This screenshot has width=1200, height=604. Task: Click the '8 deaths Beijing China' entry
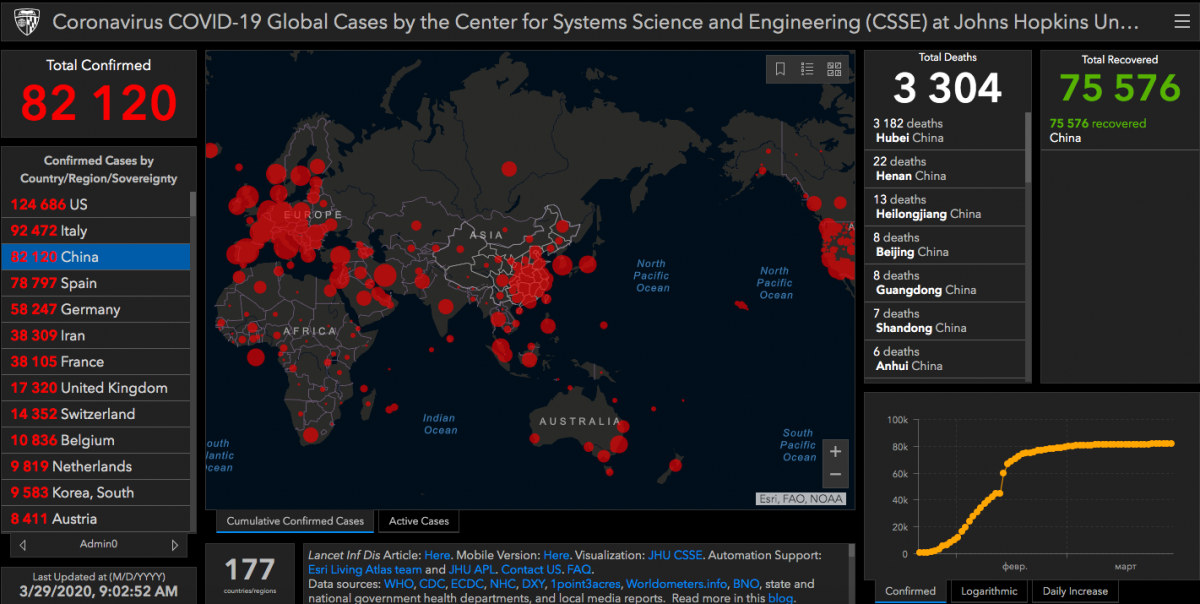pos(945,245)
